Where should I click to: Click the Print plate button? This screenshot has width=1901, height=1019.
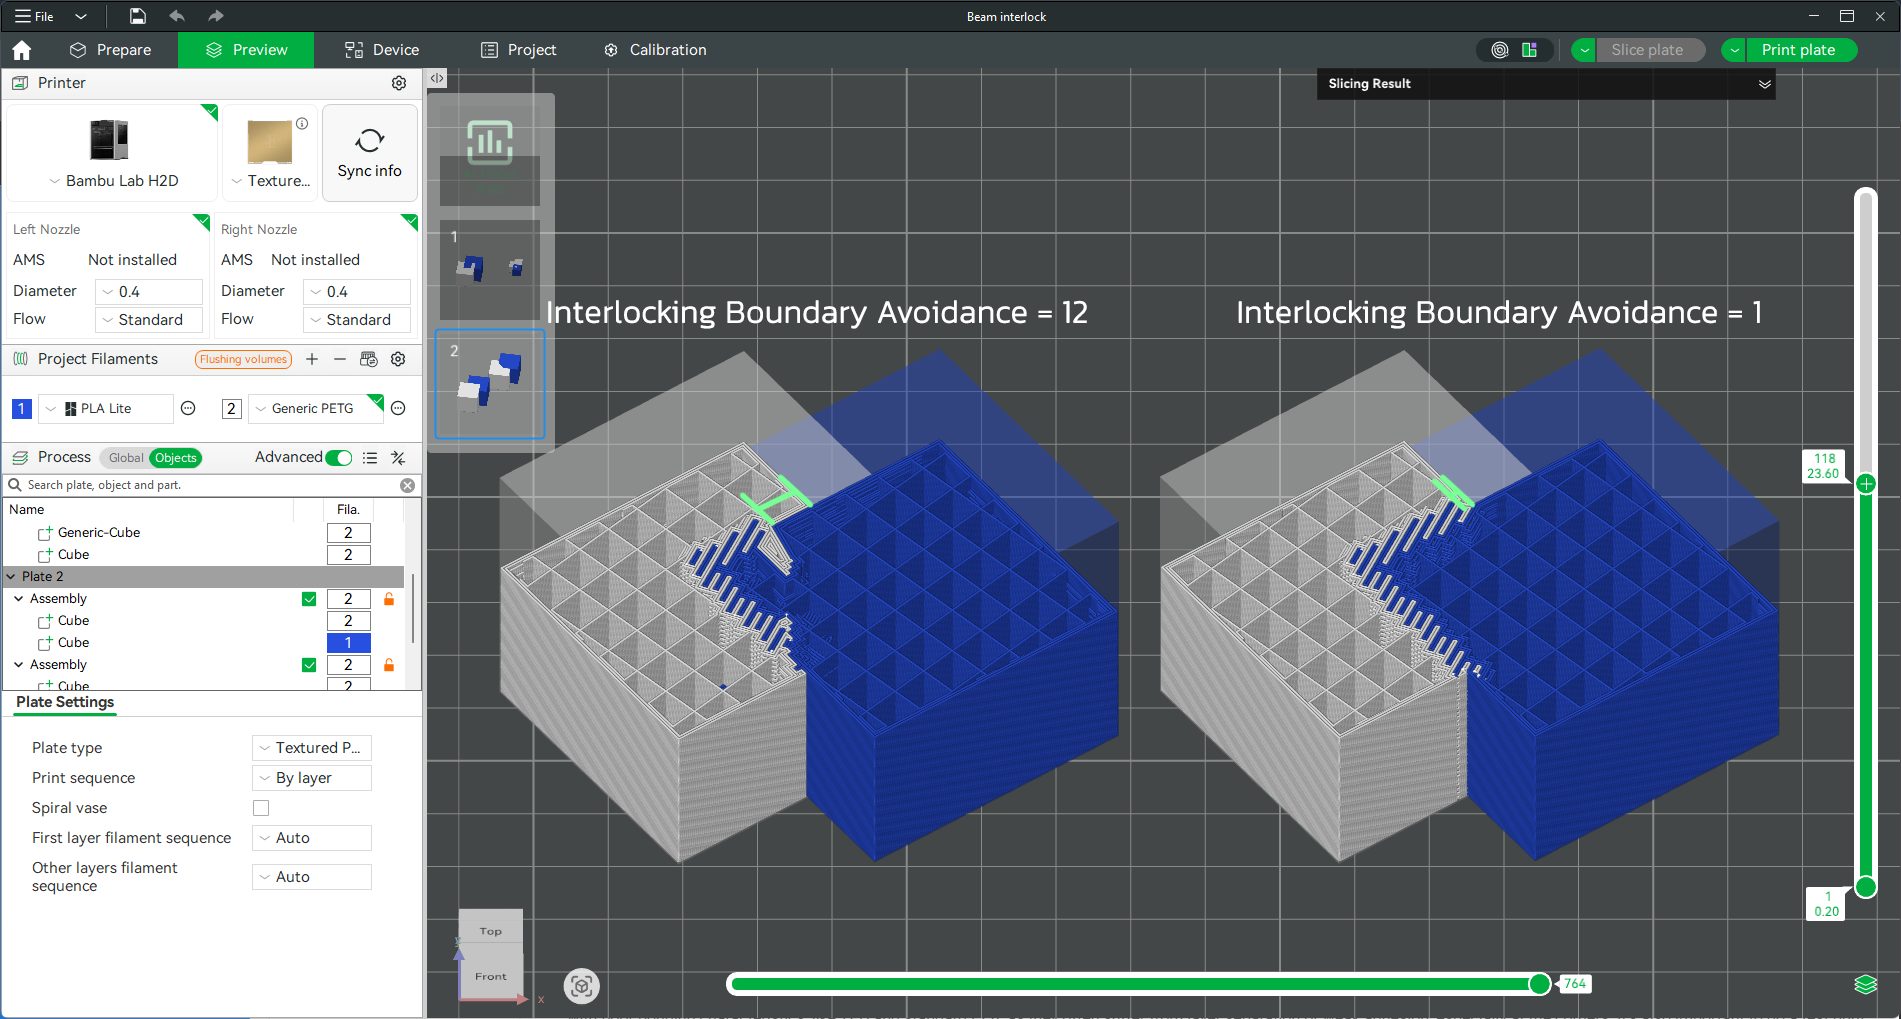click(1797, 50)
